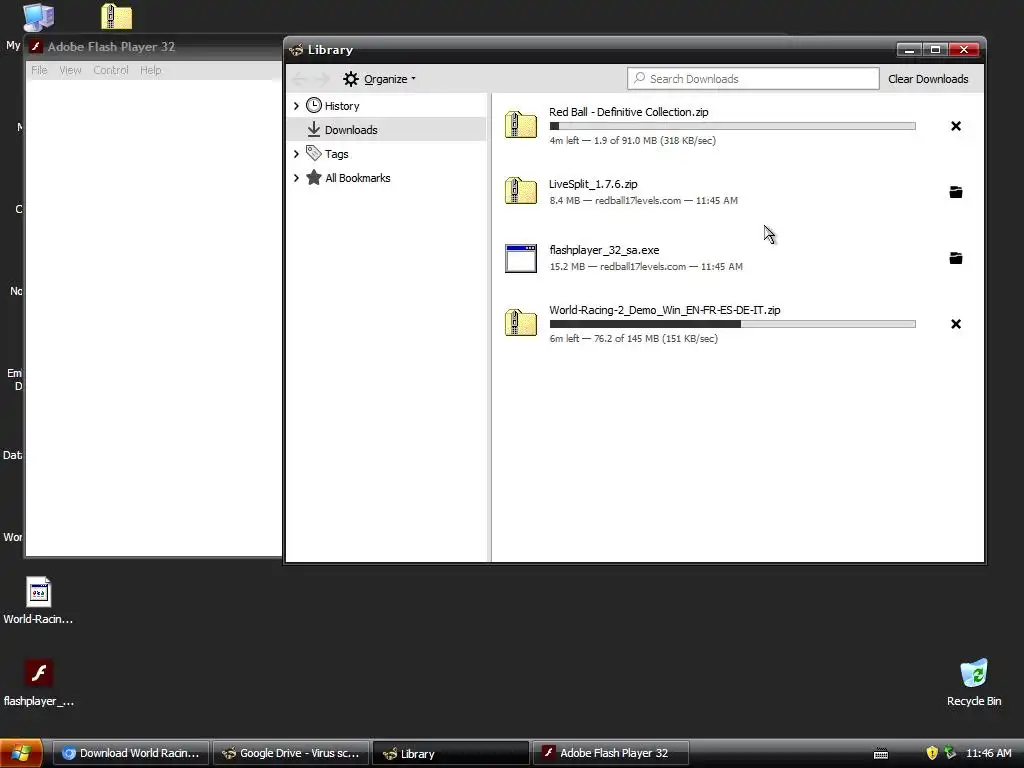Click the '8.4 MB — redball17levels.com' details line
Screen dimensions: 1024x768
coord(643,200)
